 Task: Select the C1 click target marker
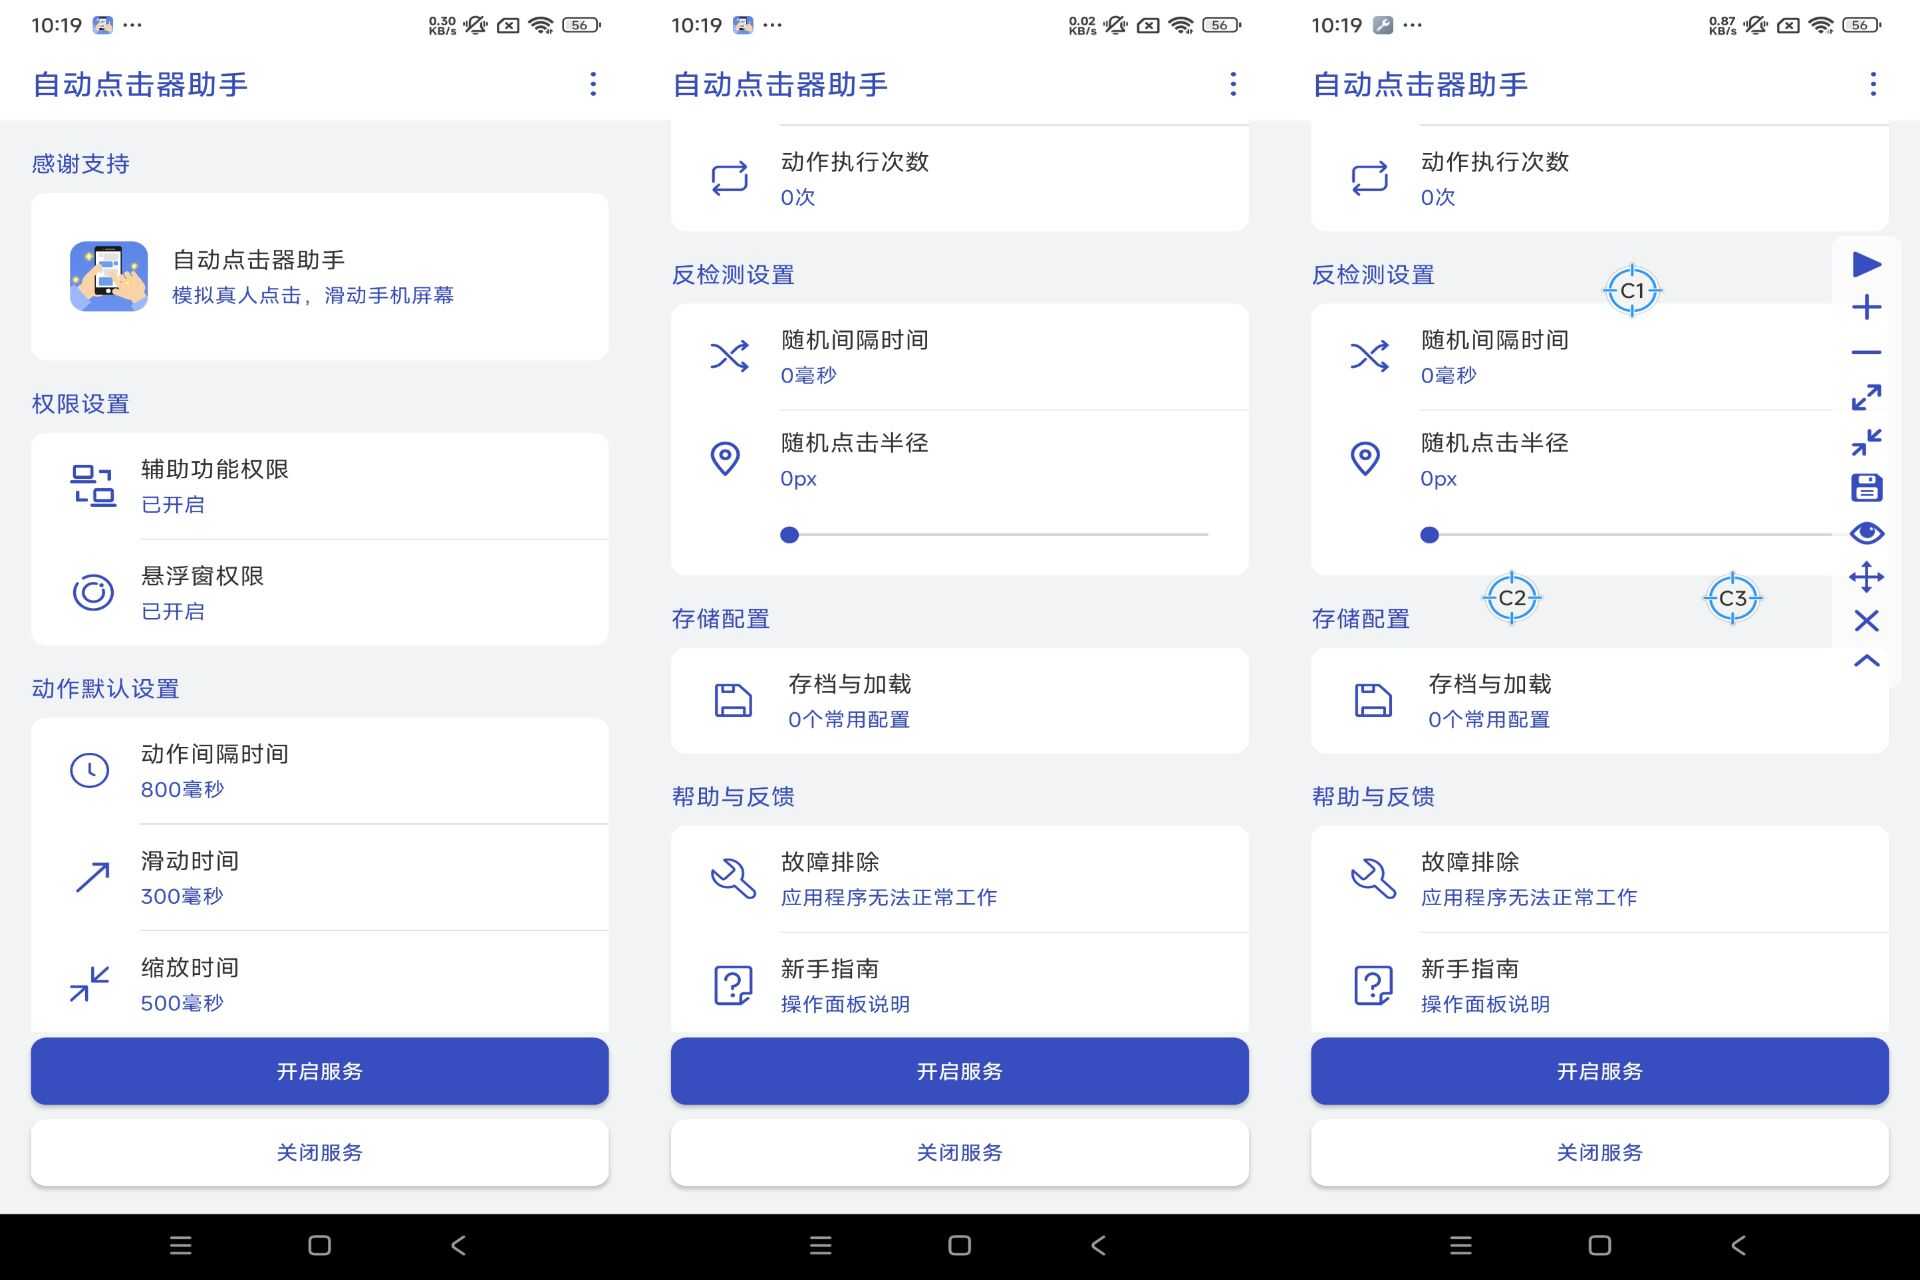click(1632, 291)
